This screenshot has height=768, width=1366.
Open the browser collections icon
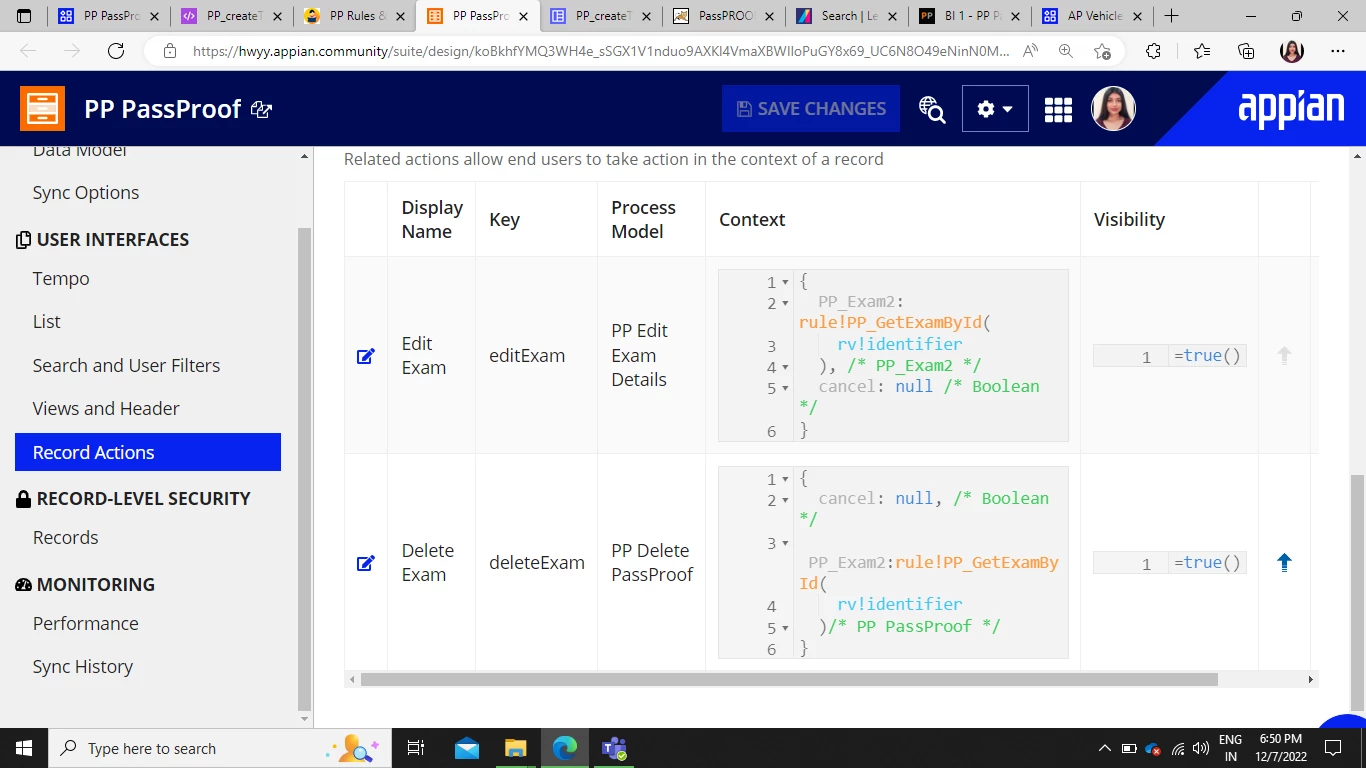[x=1246, y=51]
